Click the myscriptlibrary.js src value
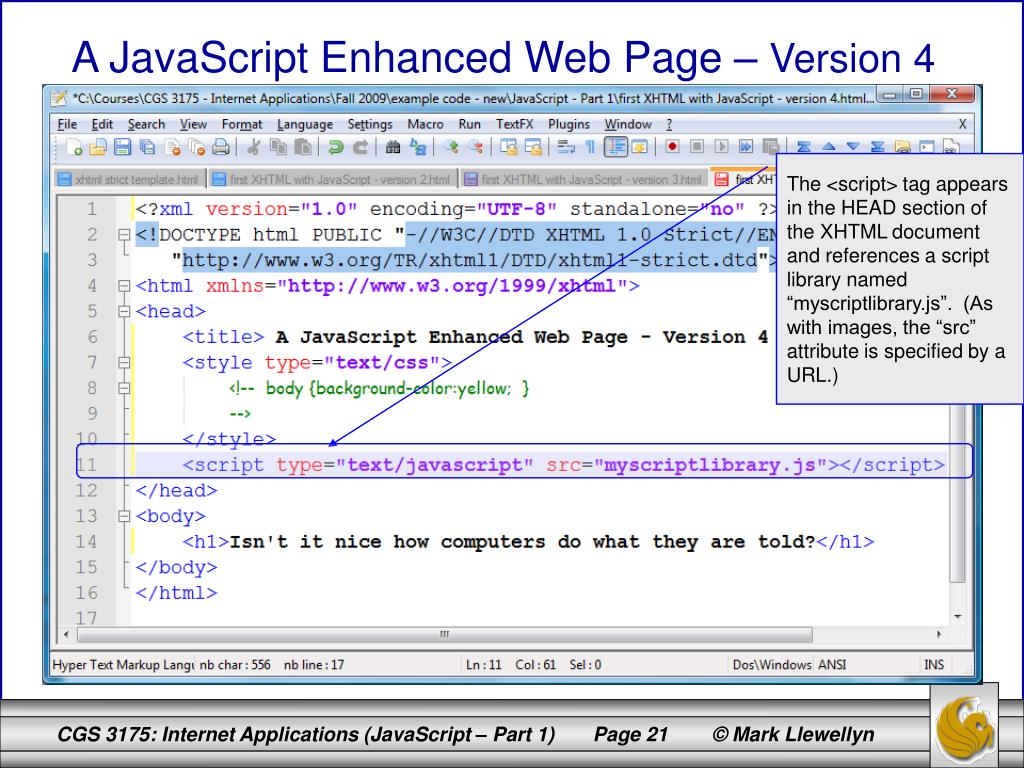 710,465
